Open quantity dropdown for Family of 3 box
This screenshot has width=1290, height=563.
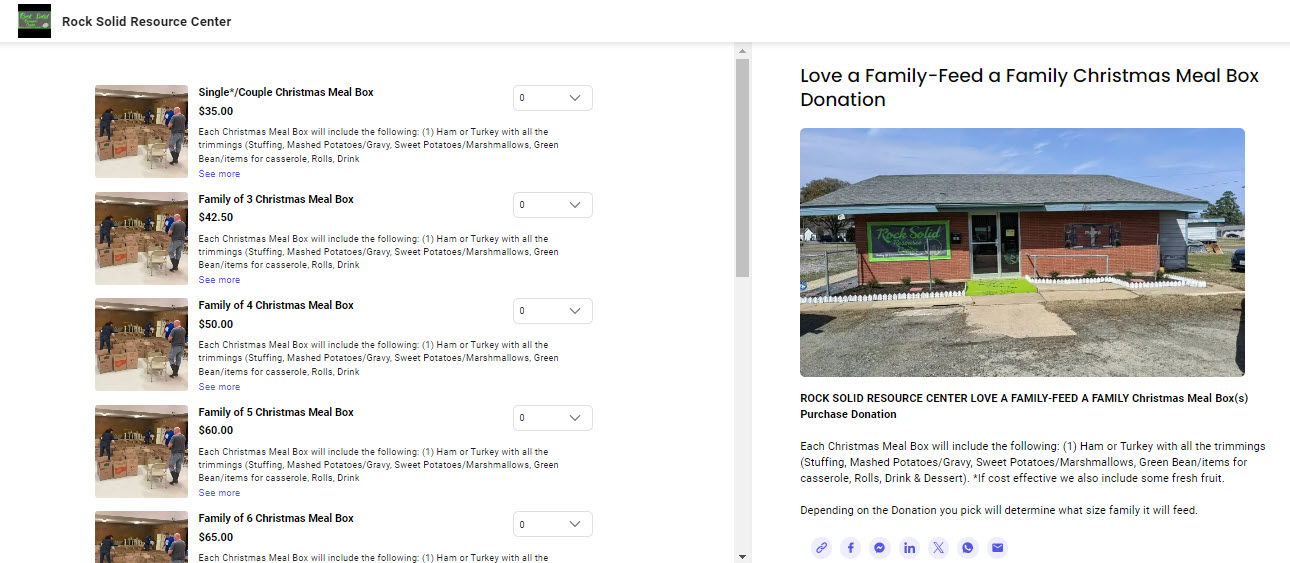[553, 205]
